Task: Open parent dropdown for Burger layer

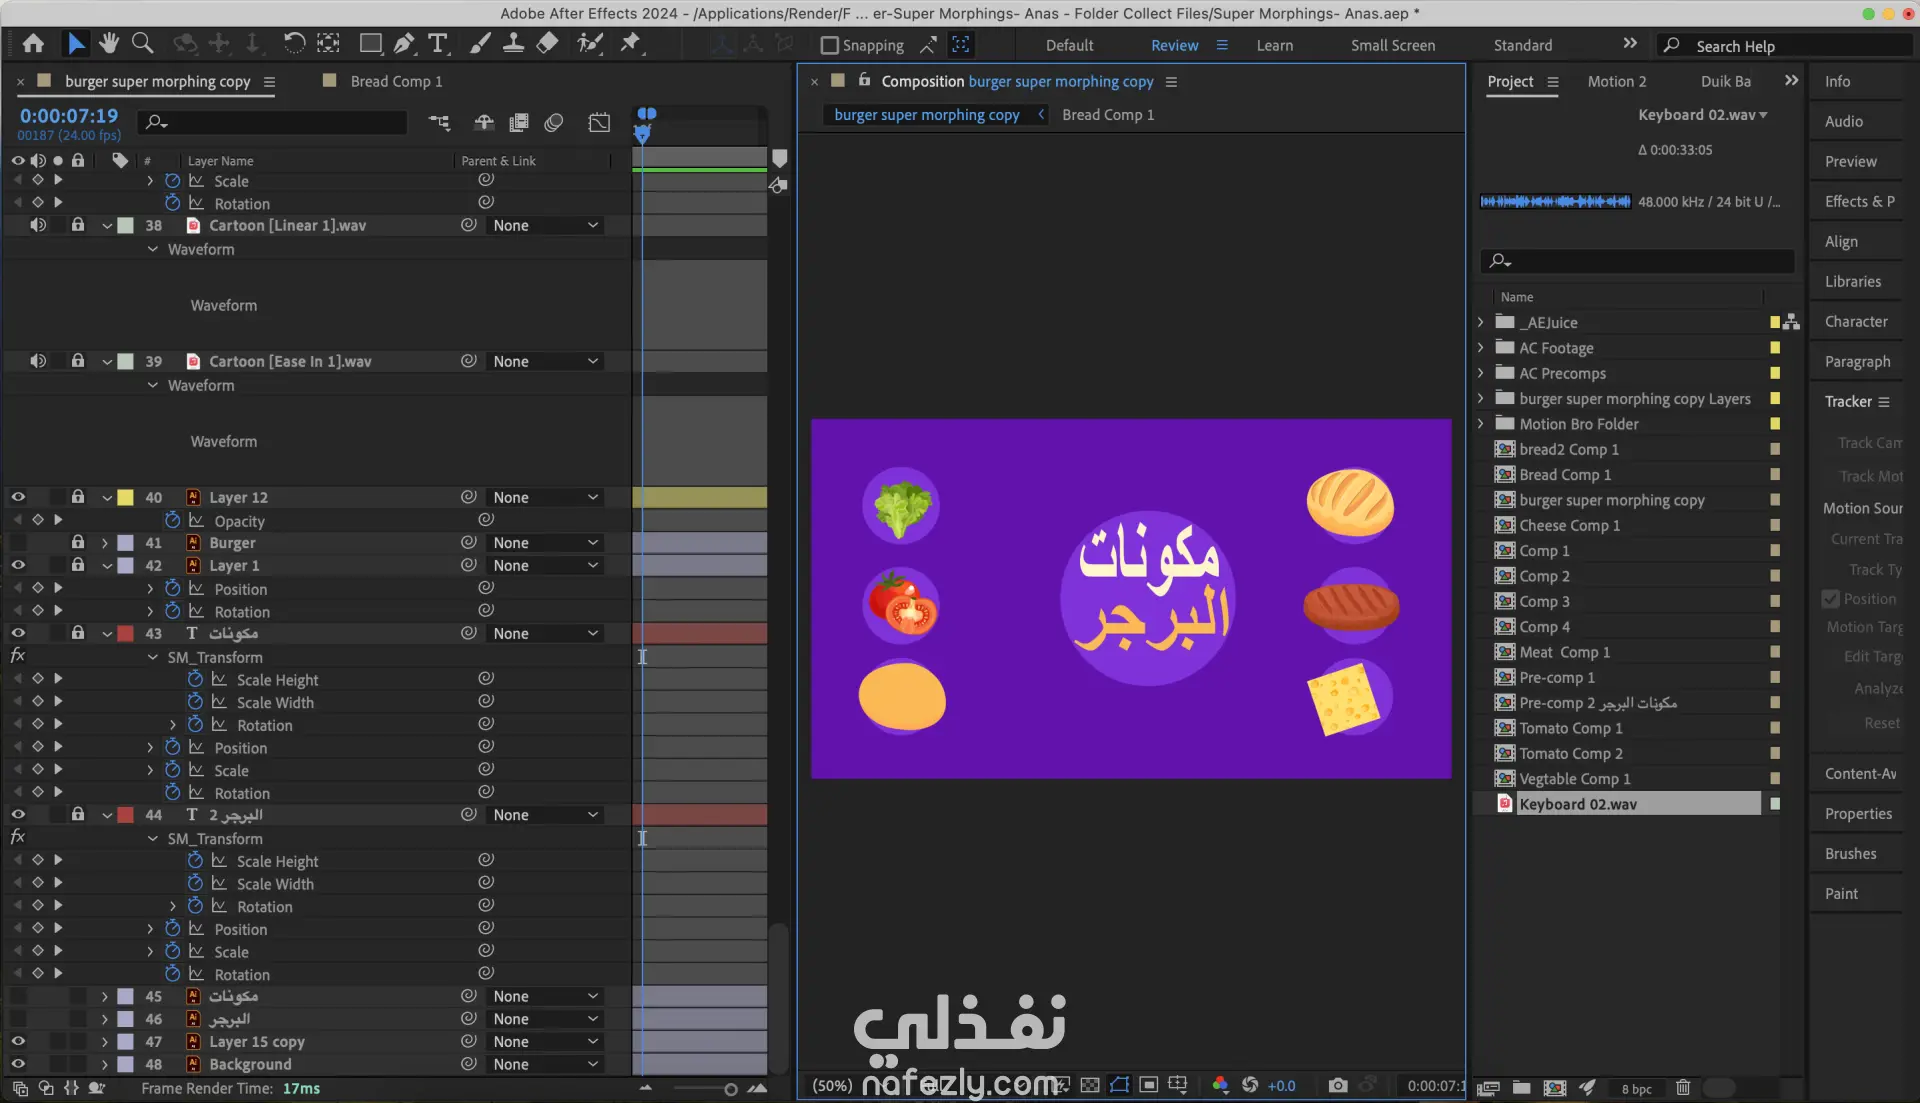Action: [x=545, y=542]
